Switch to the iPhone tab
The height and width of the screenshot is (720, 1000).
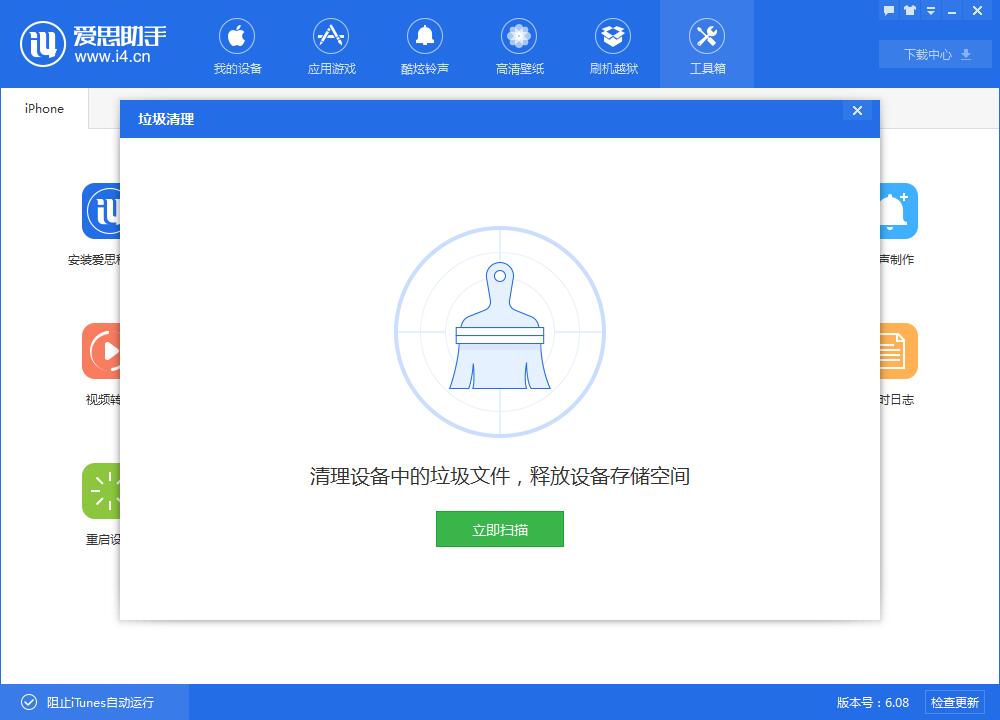[x=43, y=108]
